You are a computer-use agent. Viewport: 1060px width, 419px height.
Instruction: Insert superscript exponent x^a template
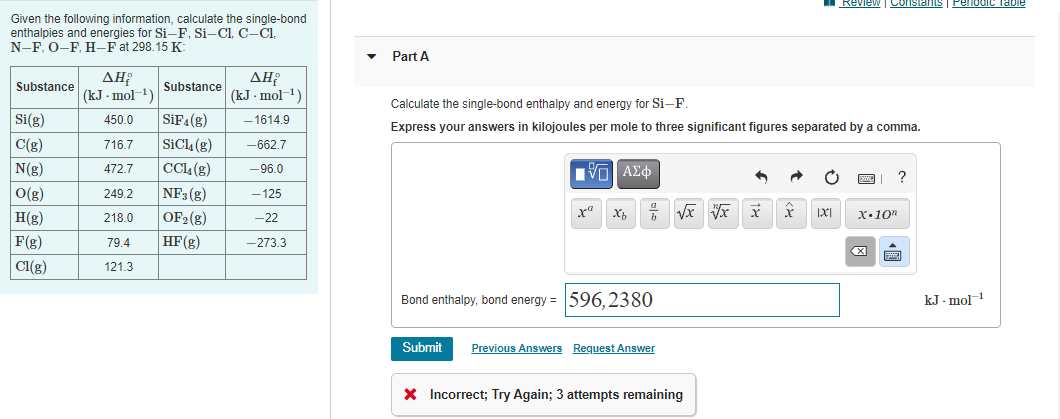(583, 215)
